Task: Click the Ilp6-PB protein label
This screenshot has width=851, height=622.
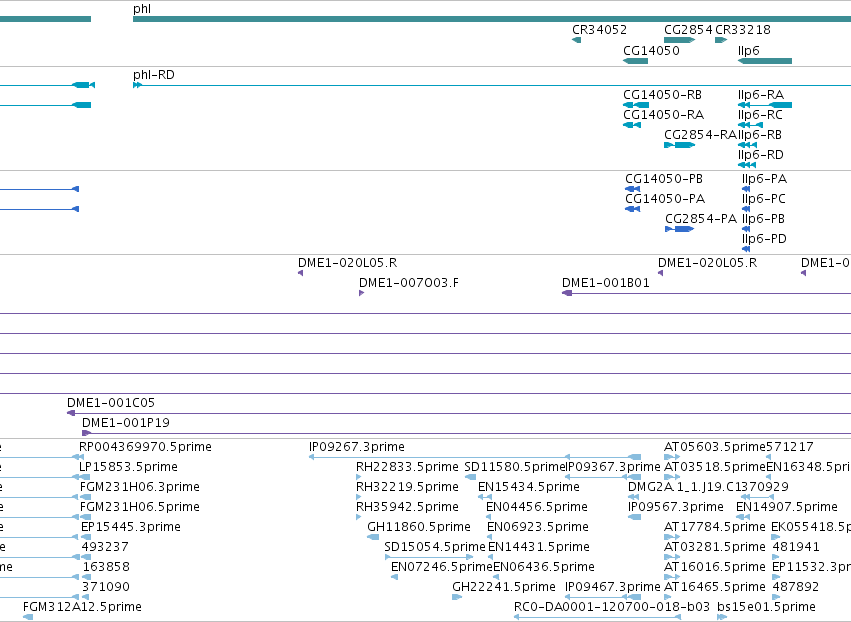Action: [763, 219]
